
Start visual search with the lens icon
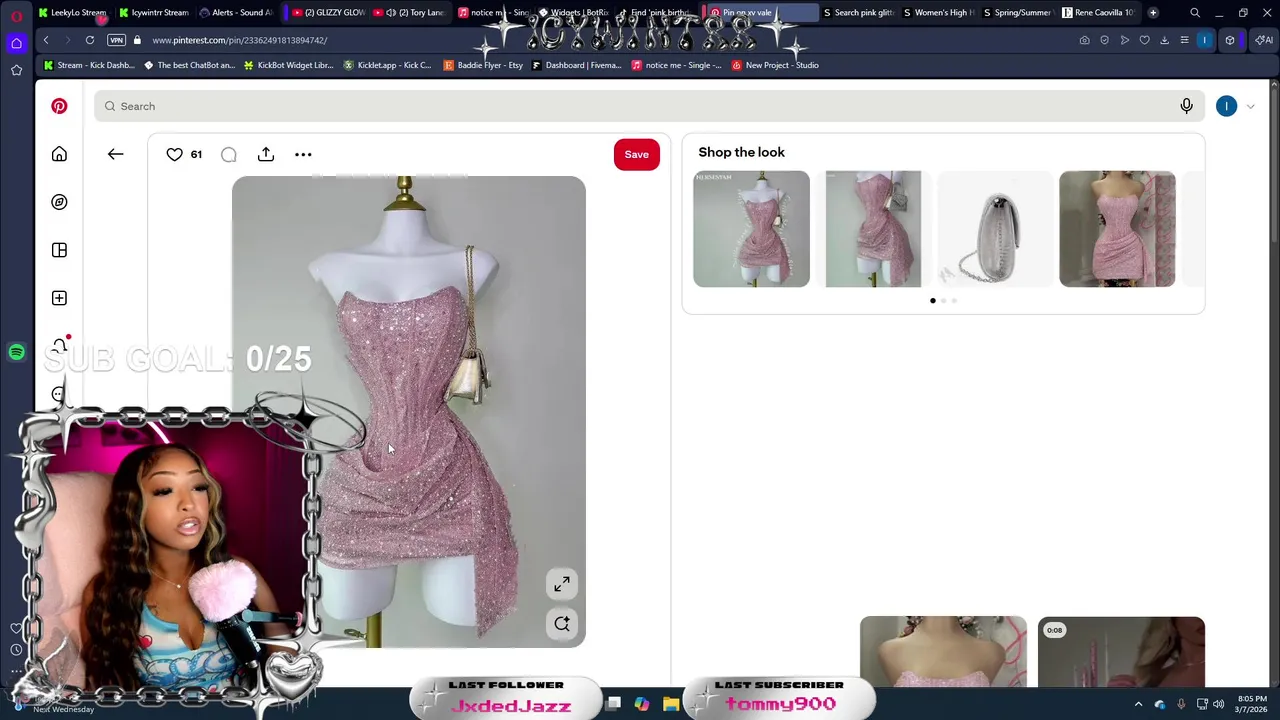tap(562, 624)
